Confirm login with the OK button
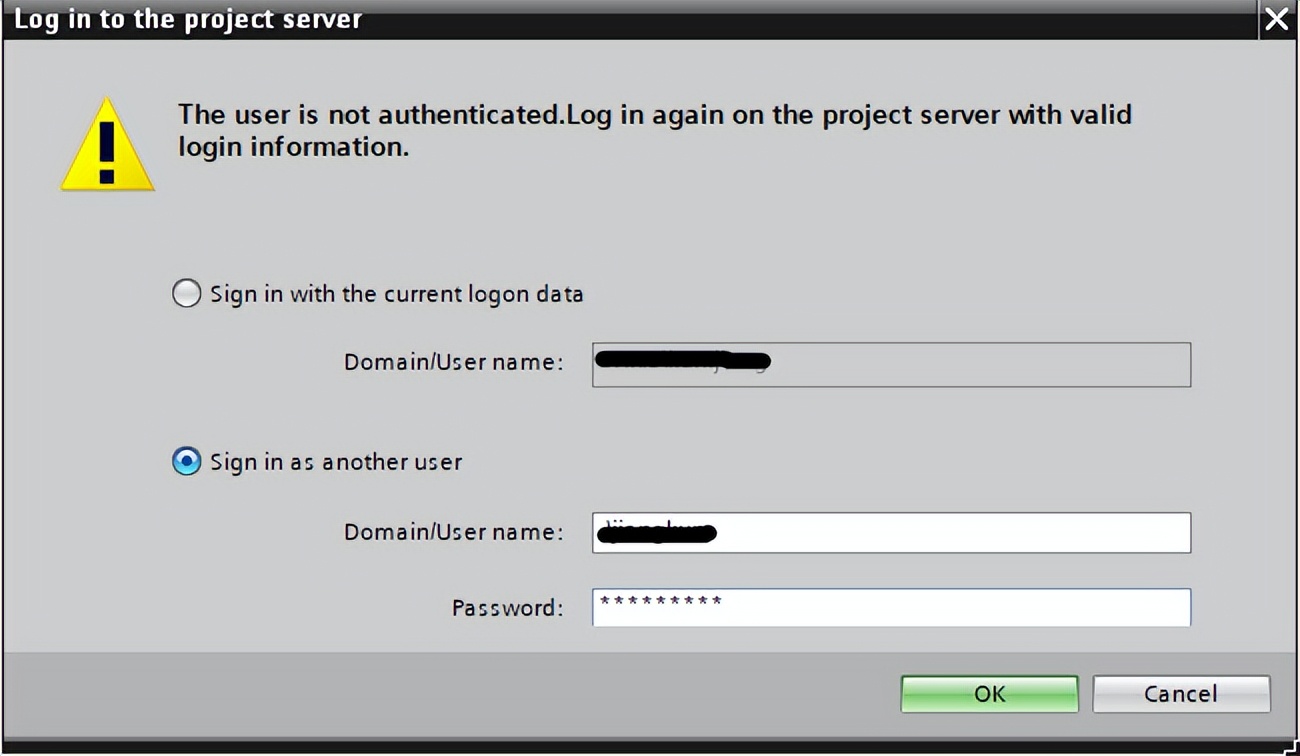This screenshot has width=1300, height=756. point(989,694)
